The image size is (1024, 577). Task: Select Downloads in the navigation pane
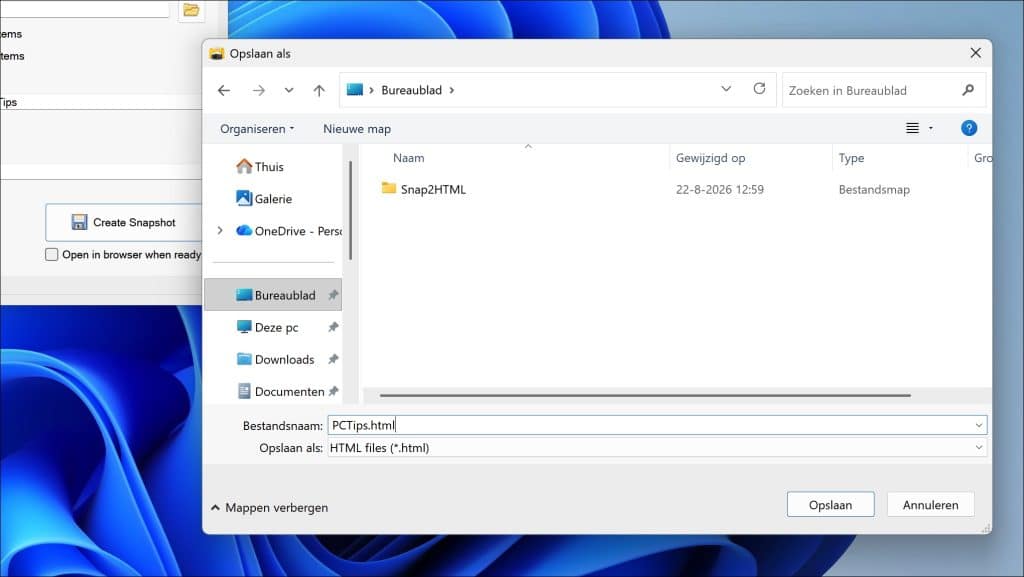[x=275, y=359]
